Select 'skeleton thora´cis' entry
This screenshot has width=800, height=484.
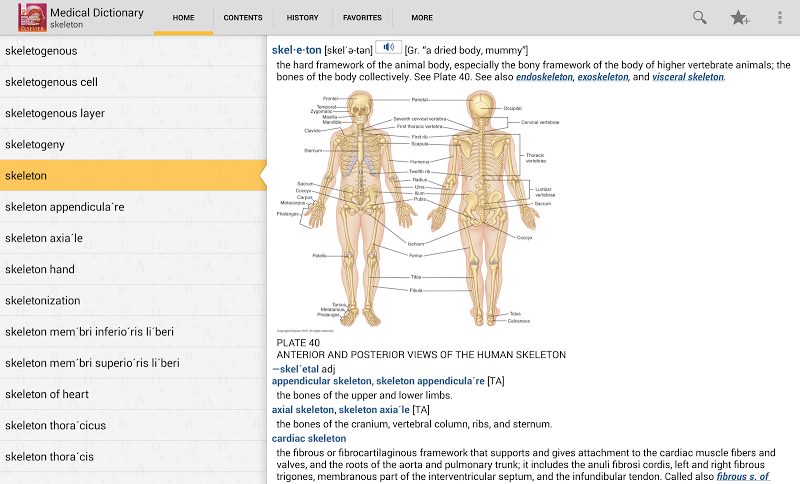coord(133,456)
